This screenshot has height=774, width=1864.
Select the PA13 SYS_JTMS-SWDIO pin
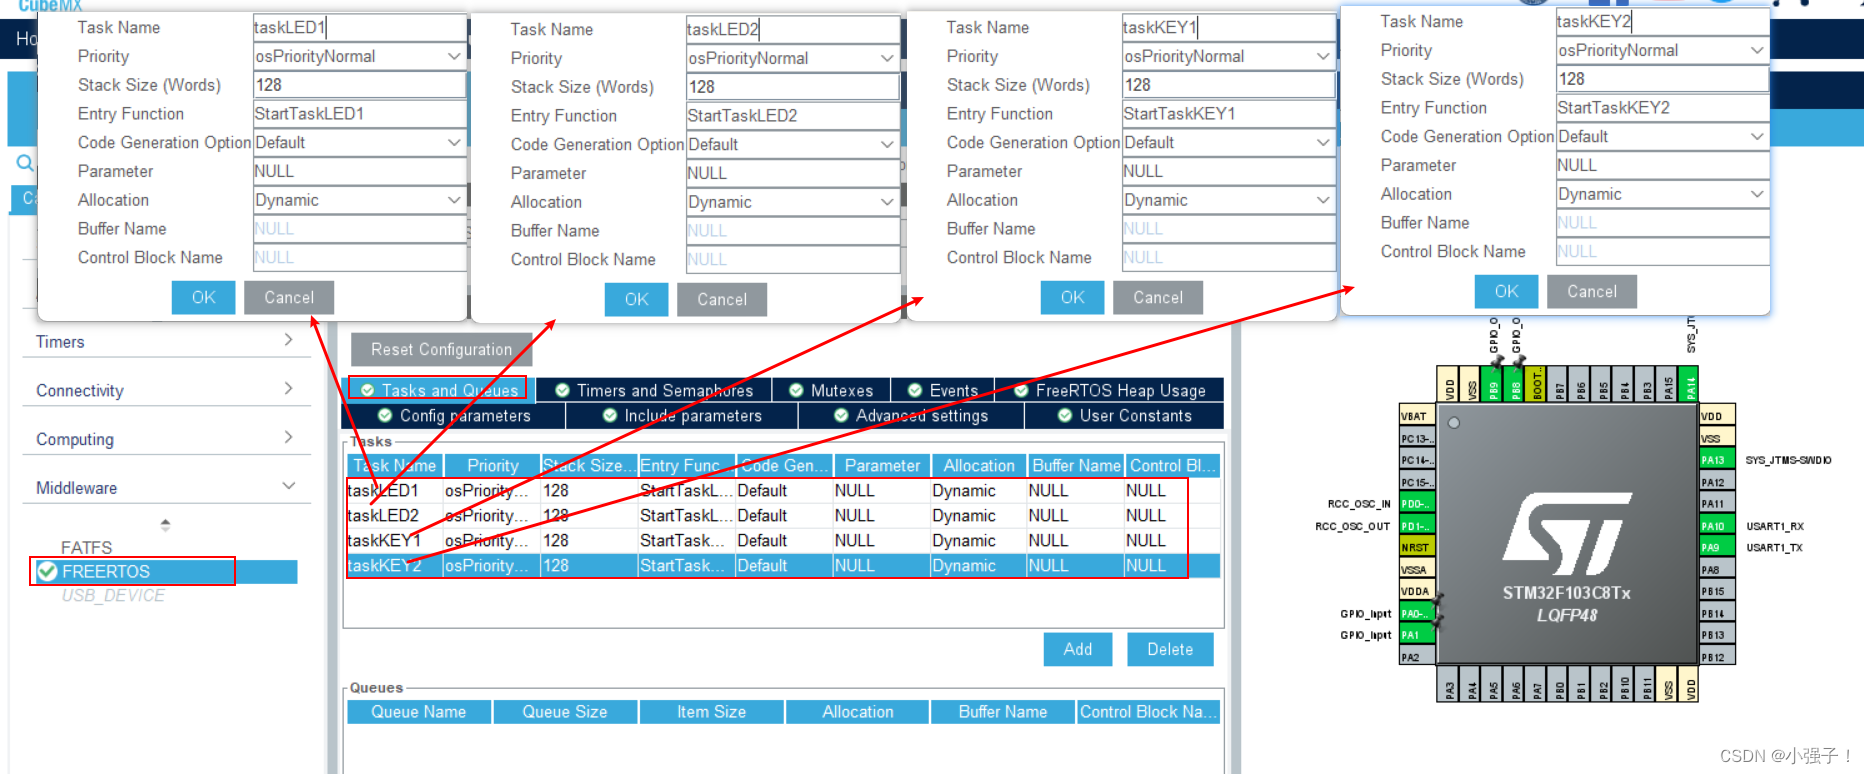pos(1717,460)
